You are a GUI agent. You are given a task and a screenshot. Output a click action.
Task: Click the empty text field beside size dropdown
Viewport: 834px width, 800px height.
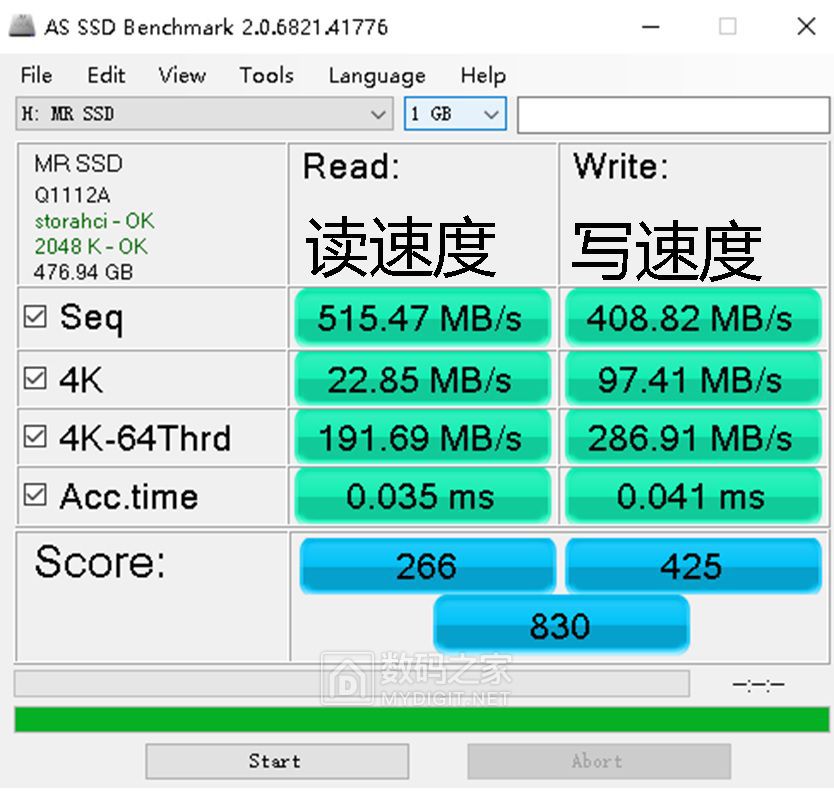pyautogui.click(x=673, y=114)
